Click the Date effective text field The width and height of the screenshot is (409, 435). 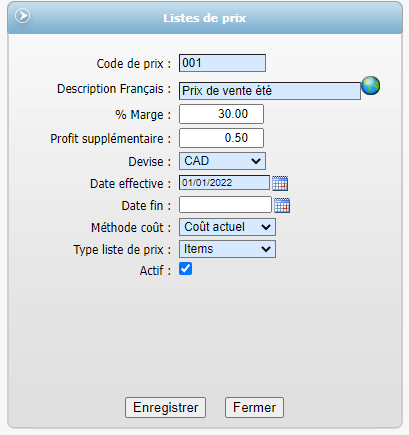[224, 183]
